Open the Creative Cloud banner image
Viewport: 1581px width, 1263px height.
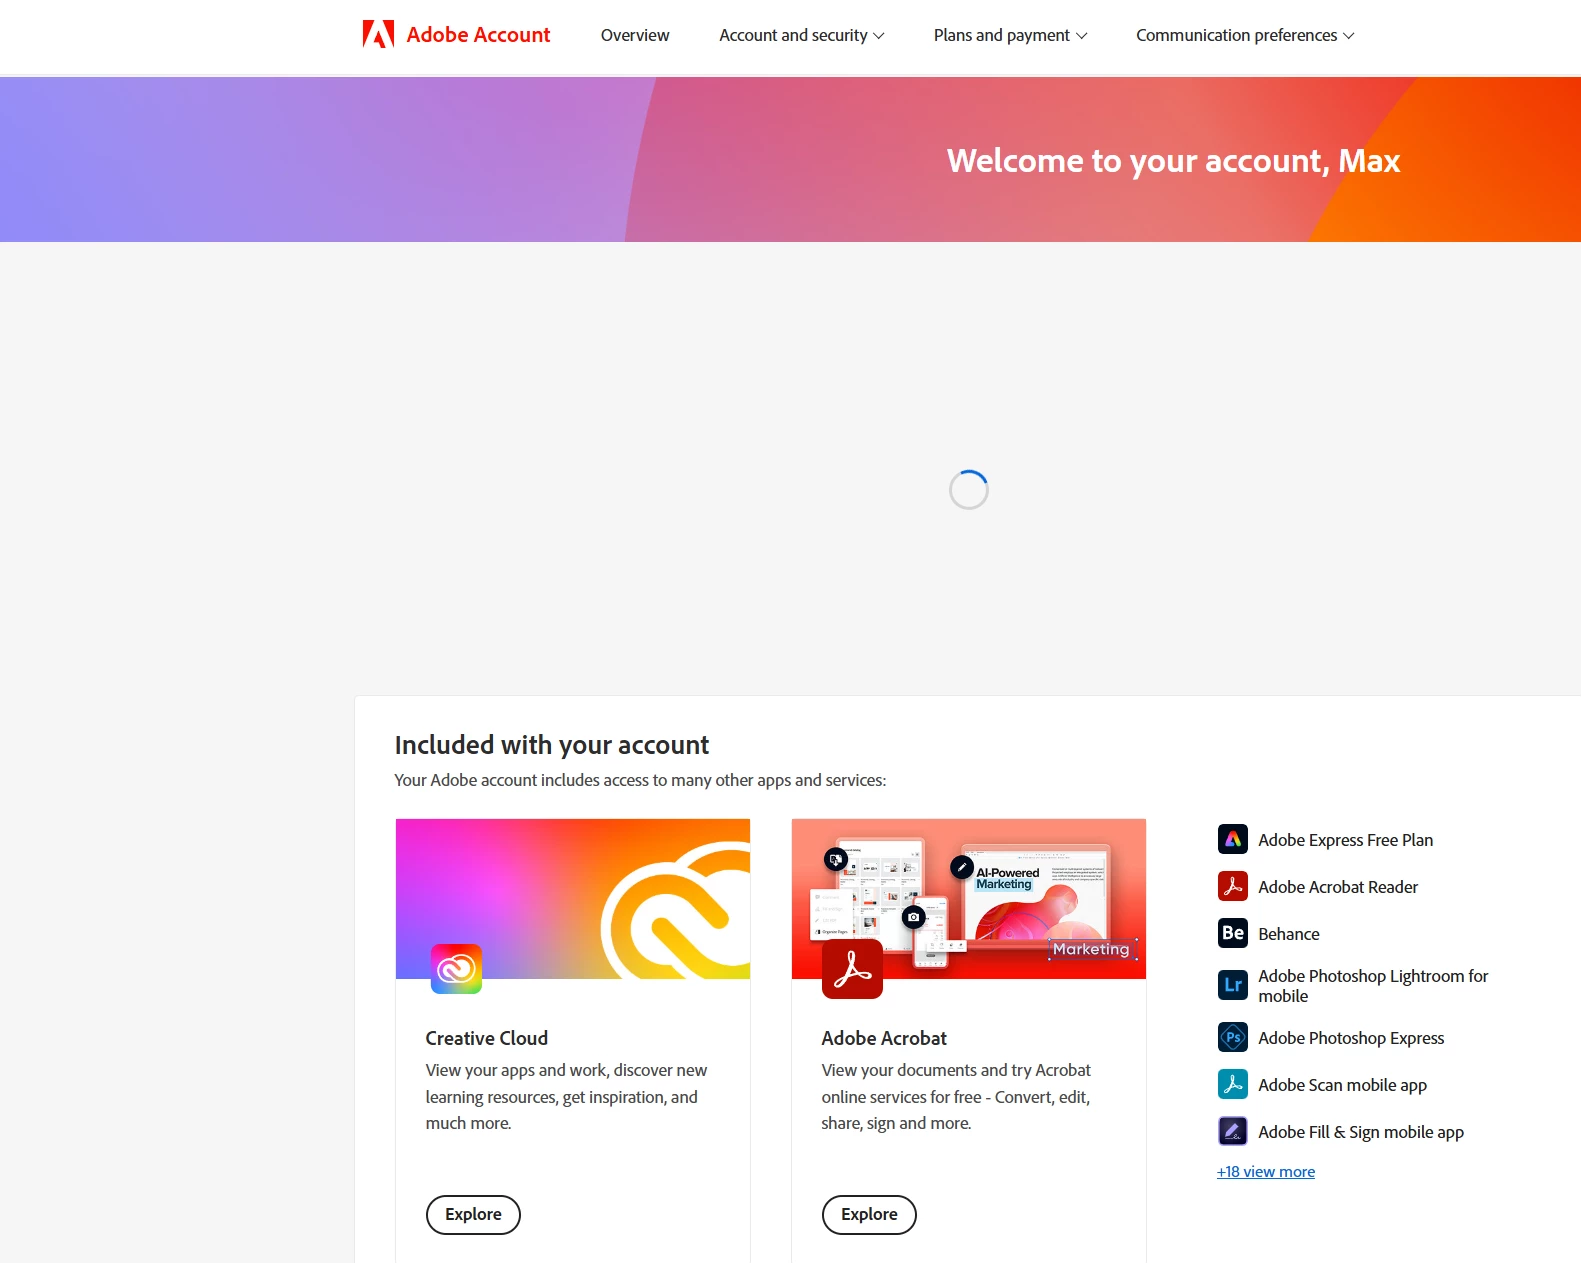pyautogui.click(x=573, y=898)
